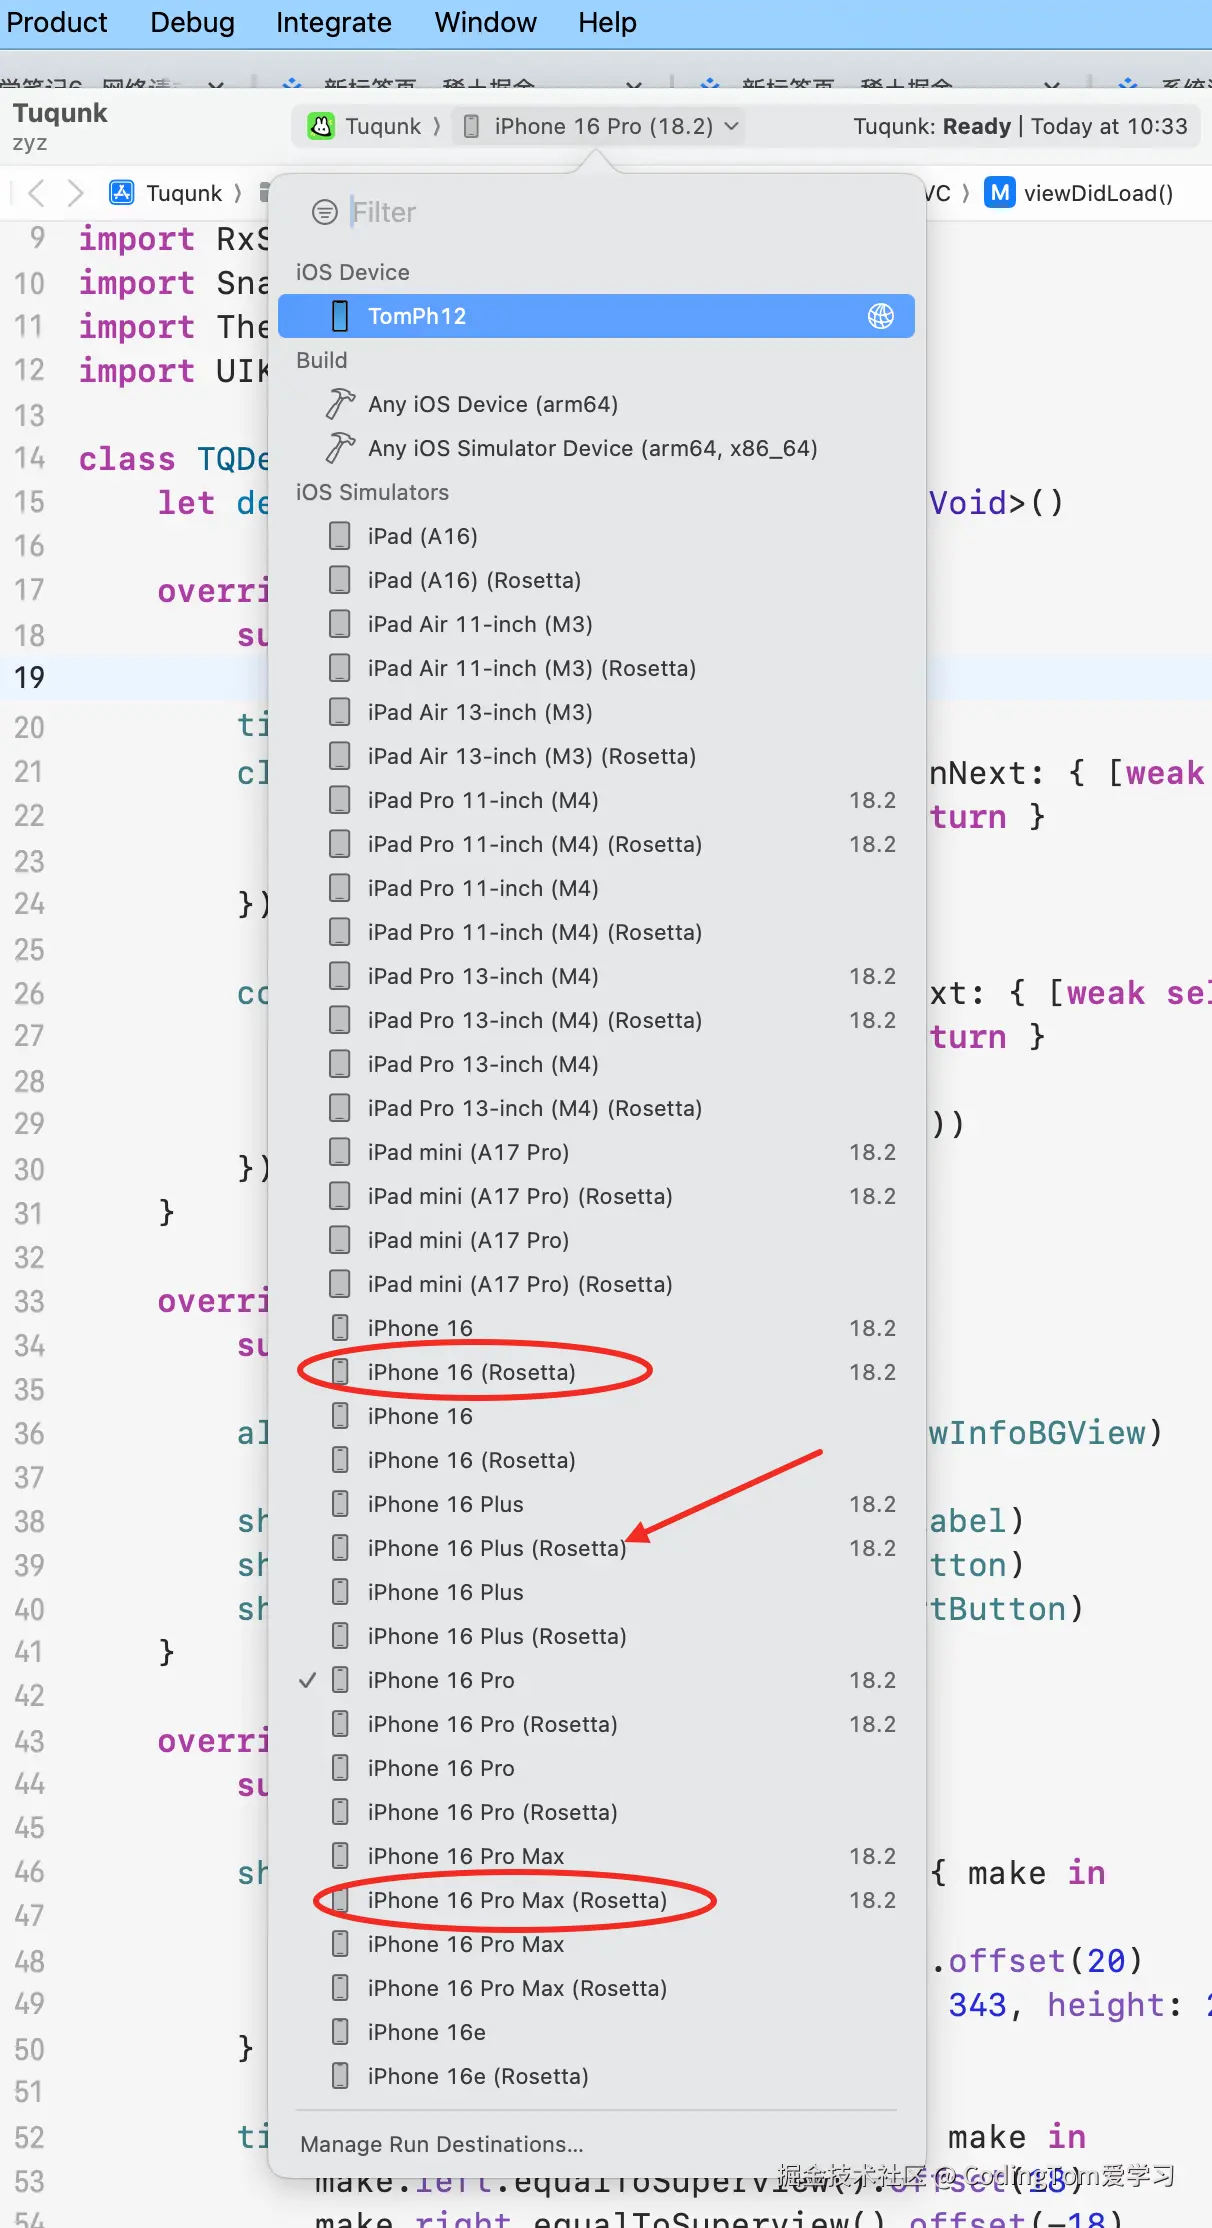Image resolution: width=1212 pixels, height=2228 pixels.
Task: Choose Any iOS Device (arm64)
Action: (596, 404)
